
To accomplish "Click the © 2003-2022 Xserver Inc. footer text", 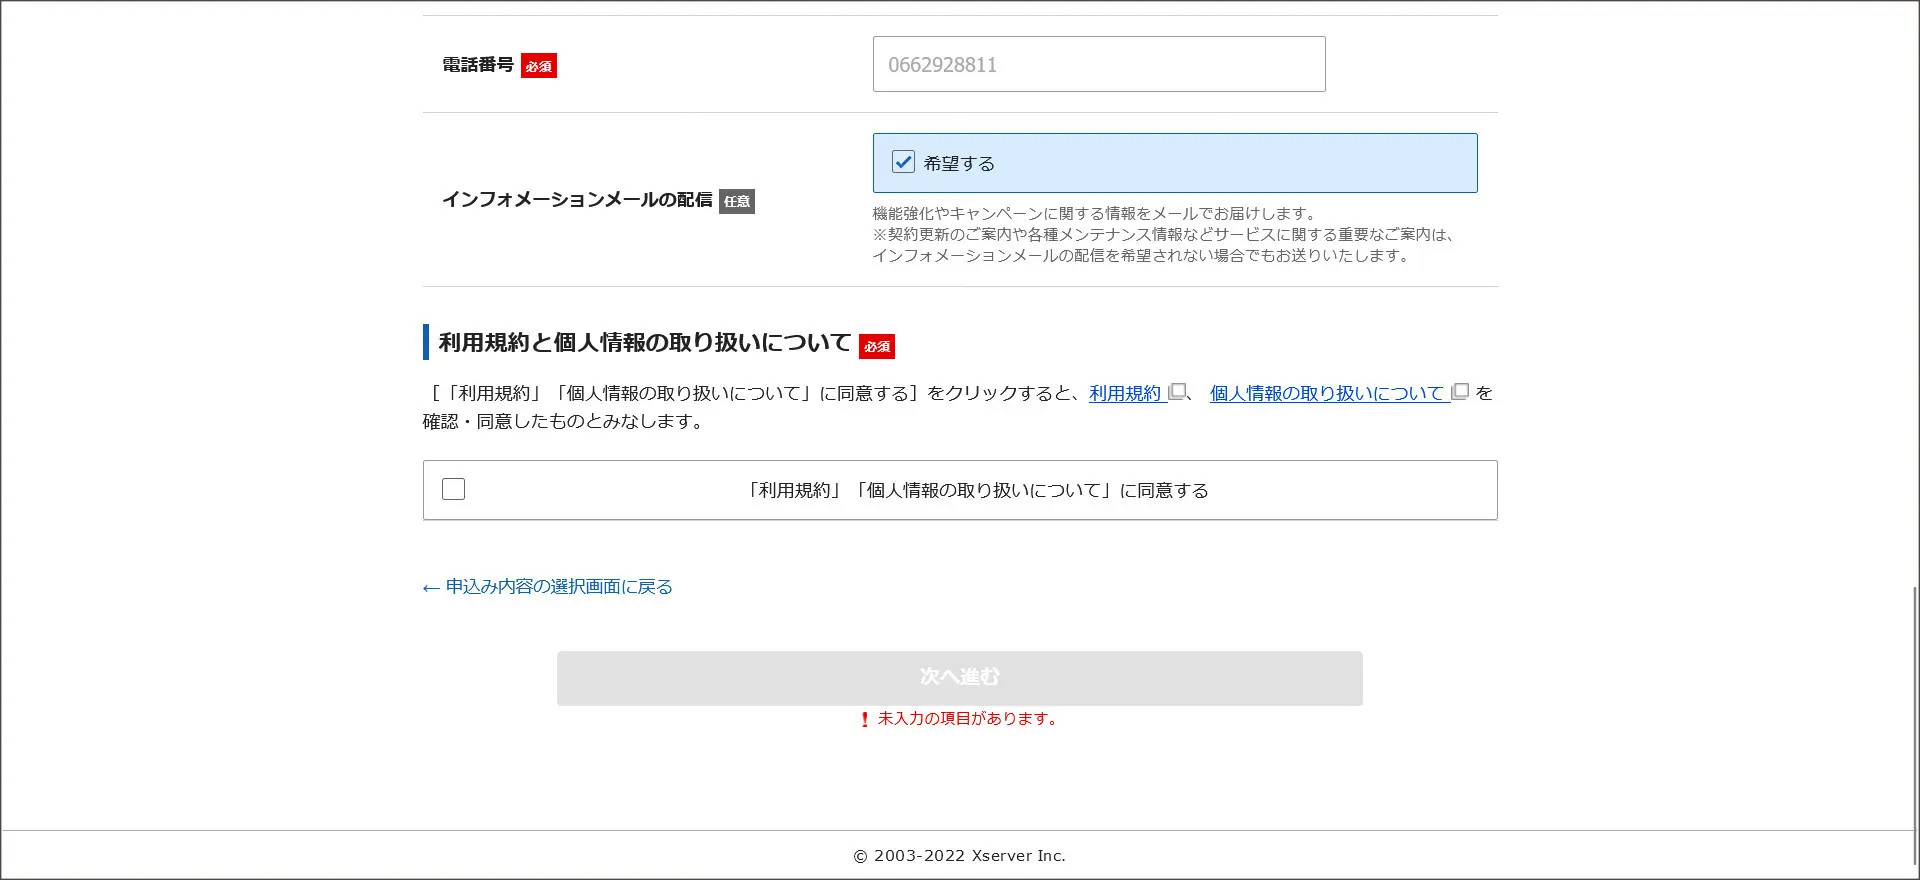I will coord(960,856).
